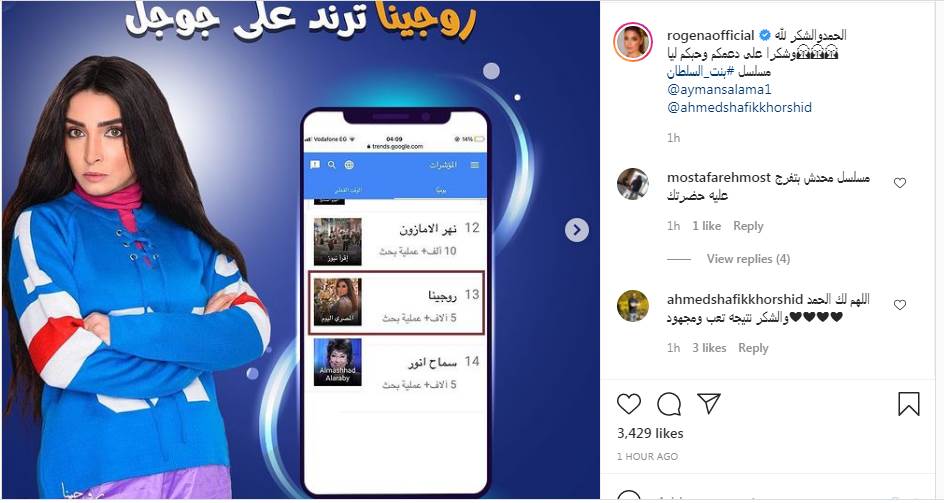Open the rogenaofficial profile picture
The width and height of the screenshot is (944, 503).
pyautogui.click(x=633, y=42)
